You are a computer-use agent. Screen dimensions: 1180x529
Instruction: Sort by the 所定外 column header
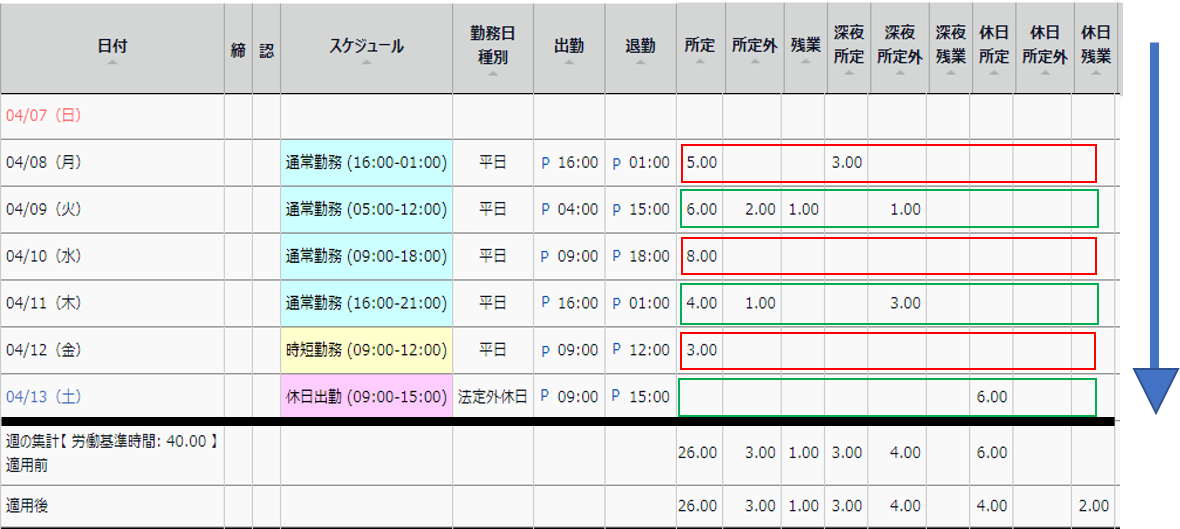tap(754, 46)
